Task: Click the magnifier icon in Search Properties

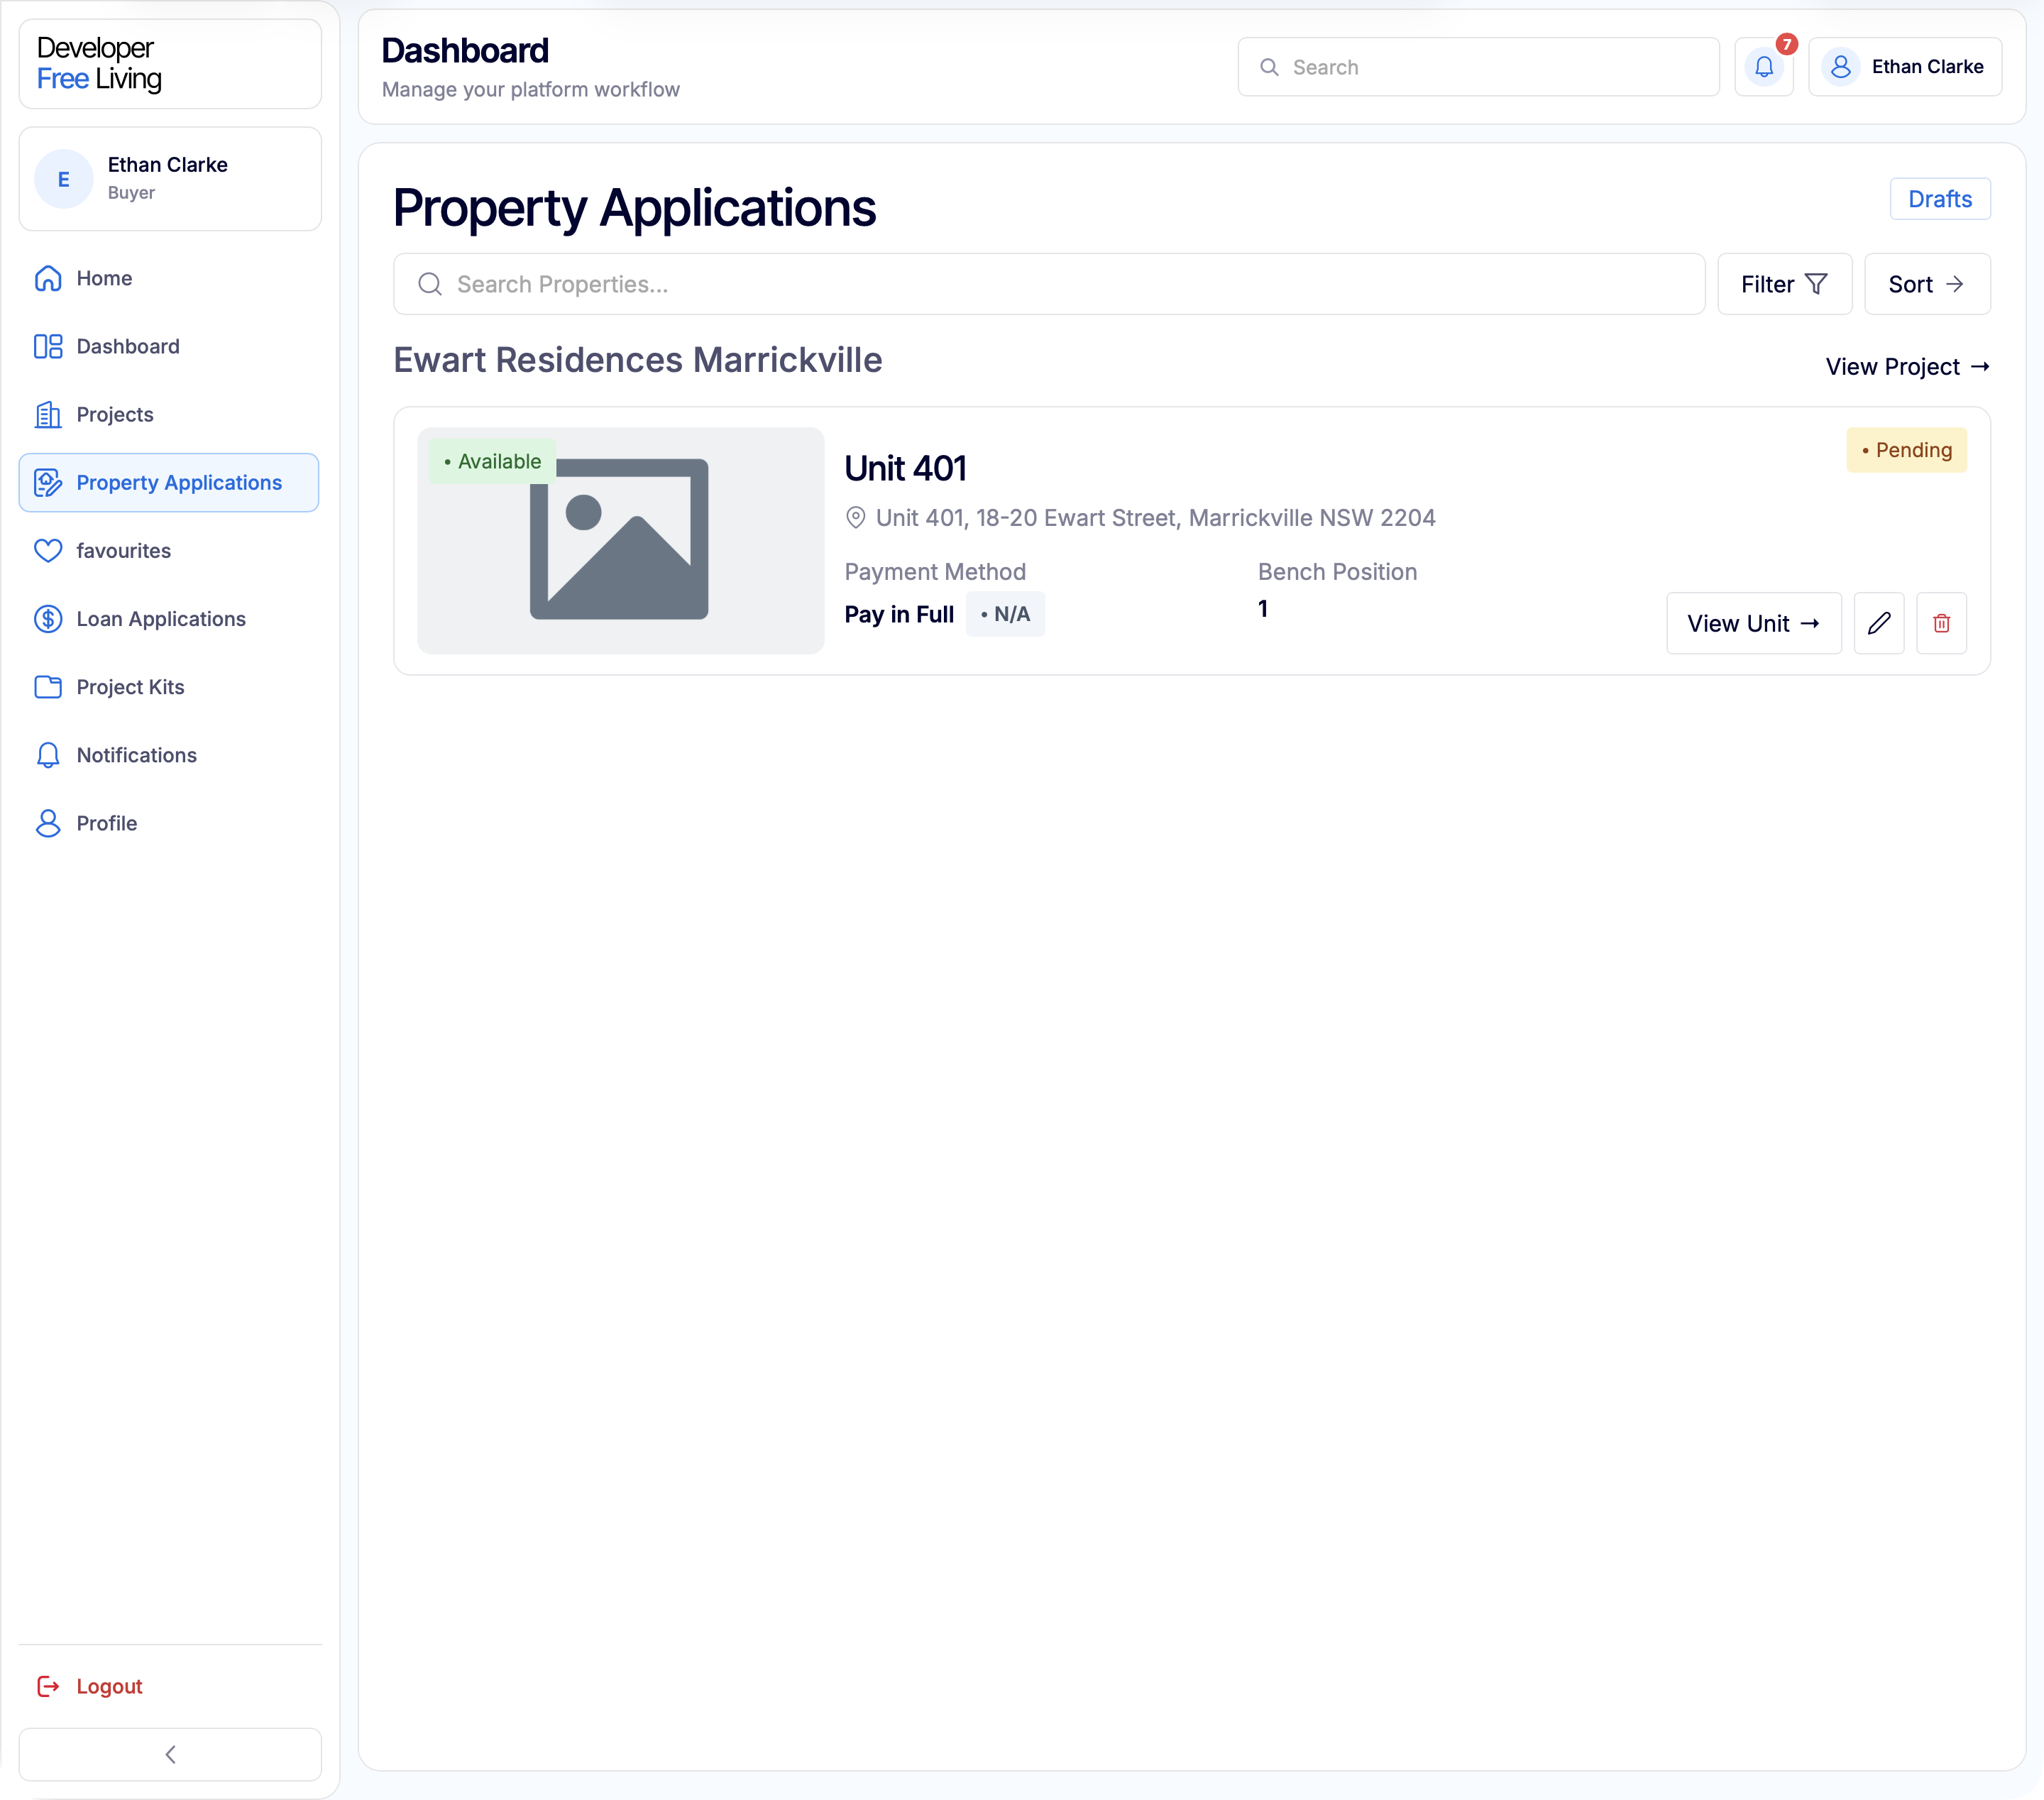Action: coord(430,284)
